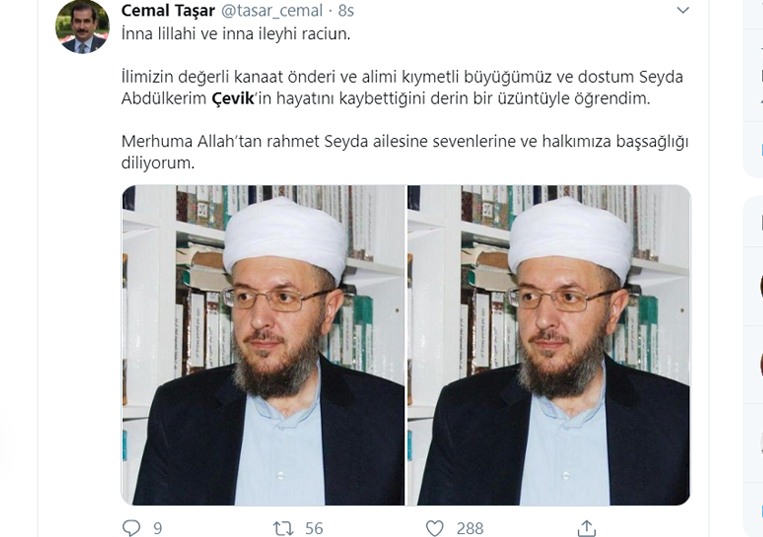
Task: Expand the tweet options chevron menu
Action: (683, 10)
